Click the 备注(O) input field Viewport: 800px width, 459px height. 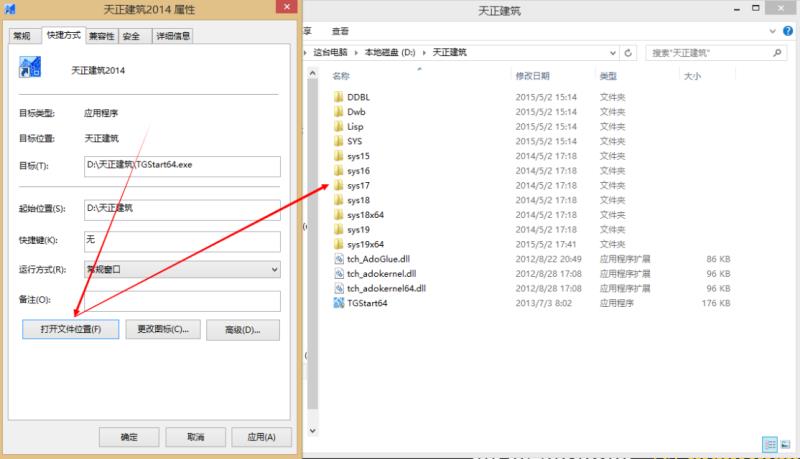pyautogui.click(x=182, y=301)
